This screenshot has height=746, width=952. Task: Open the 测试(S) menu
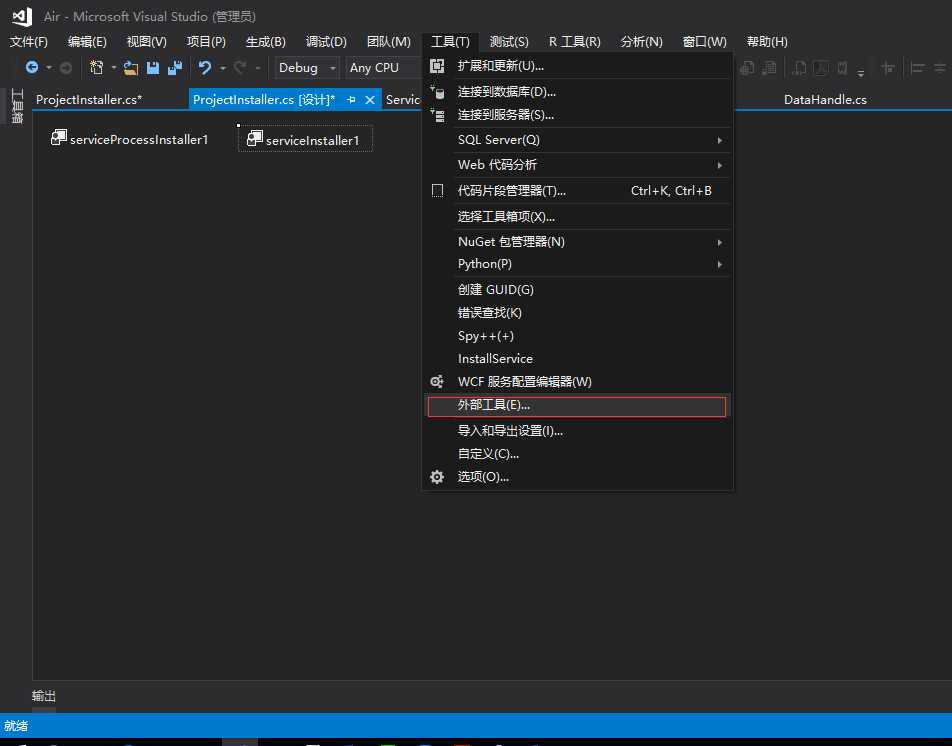[x=509, y=41]
